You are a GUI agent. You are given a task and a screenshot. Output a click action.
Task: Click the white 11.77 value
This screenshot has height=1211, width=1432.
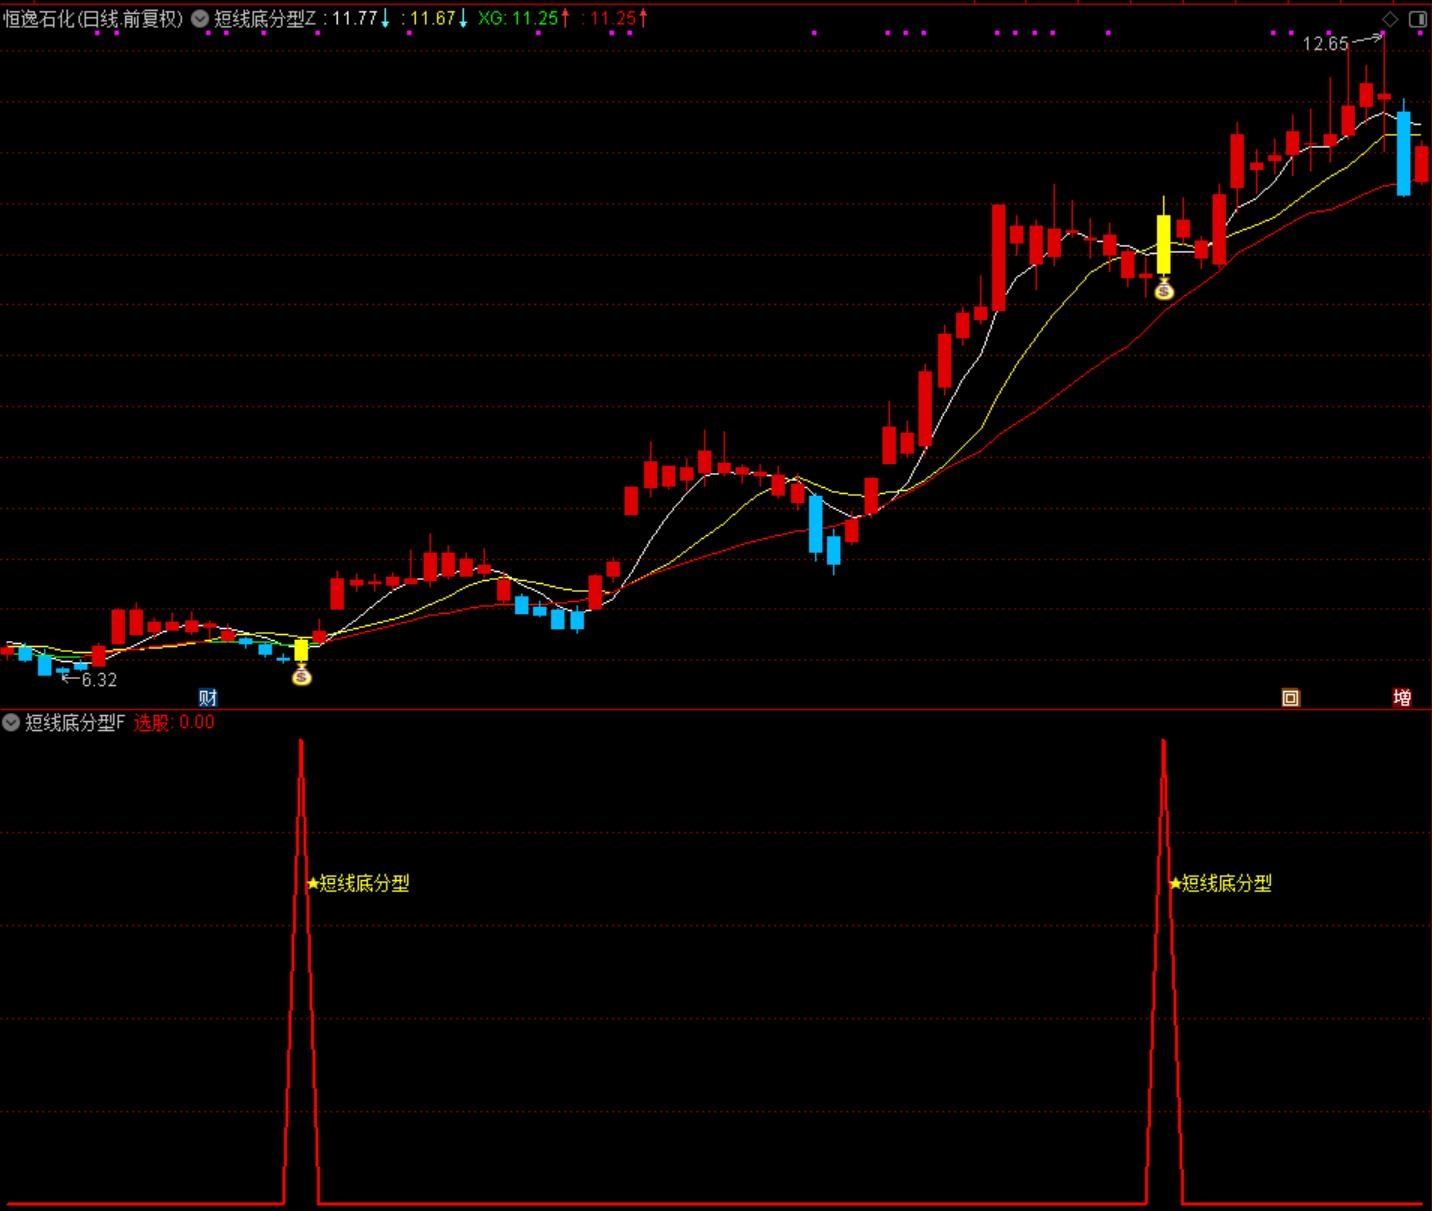click(355, 18)
